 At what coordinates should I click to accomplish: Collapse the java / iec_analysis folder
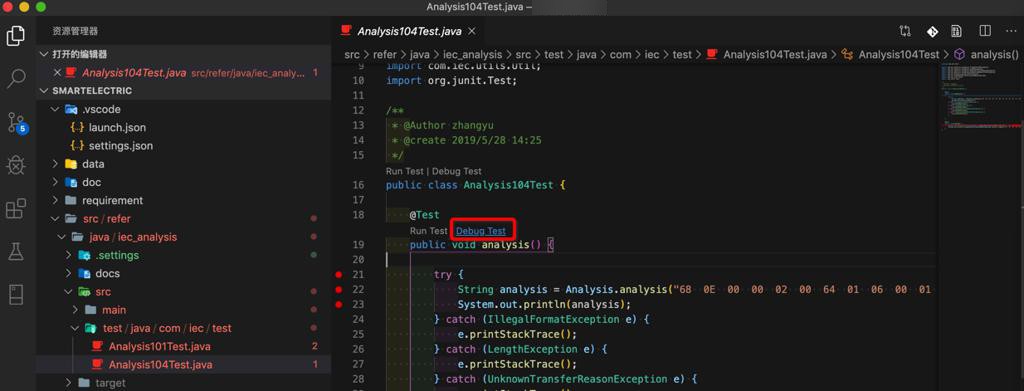pyautogui.click(x=61, y=237)
